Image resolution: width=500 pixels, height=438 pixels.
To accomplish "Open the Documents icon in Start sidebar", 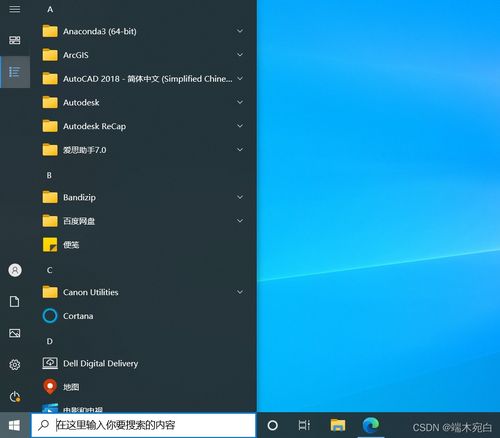I will (15, 302).
